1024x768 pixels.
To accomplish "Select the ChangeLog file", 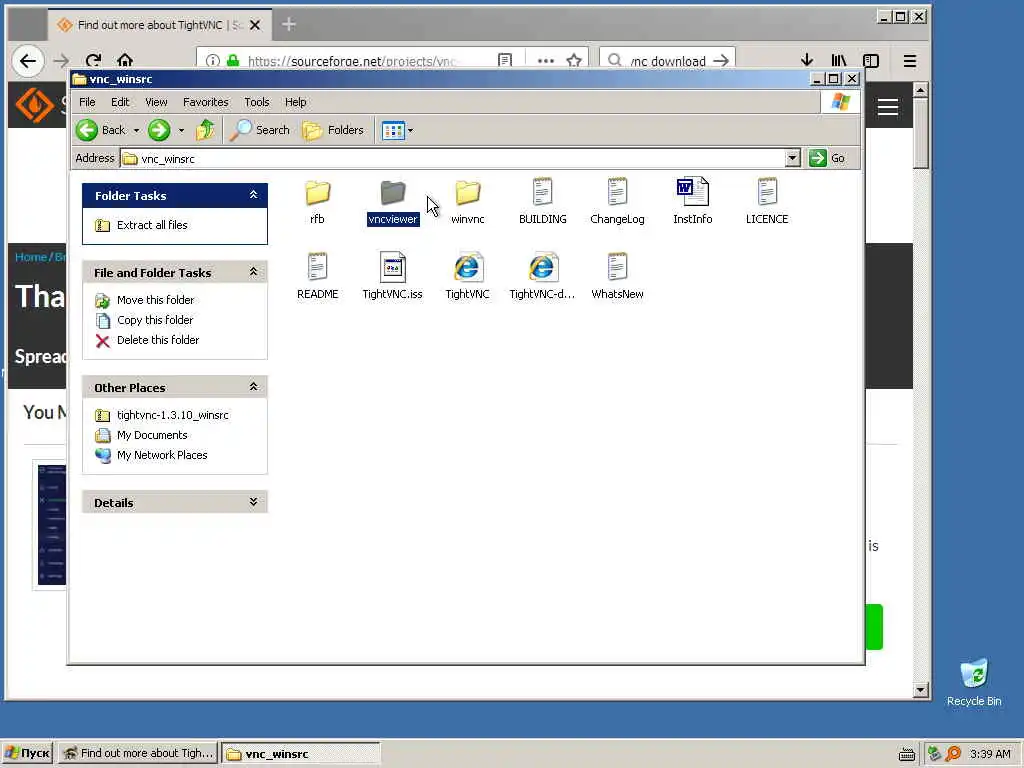I will coord(617,201).
